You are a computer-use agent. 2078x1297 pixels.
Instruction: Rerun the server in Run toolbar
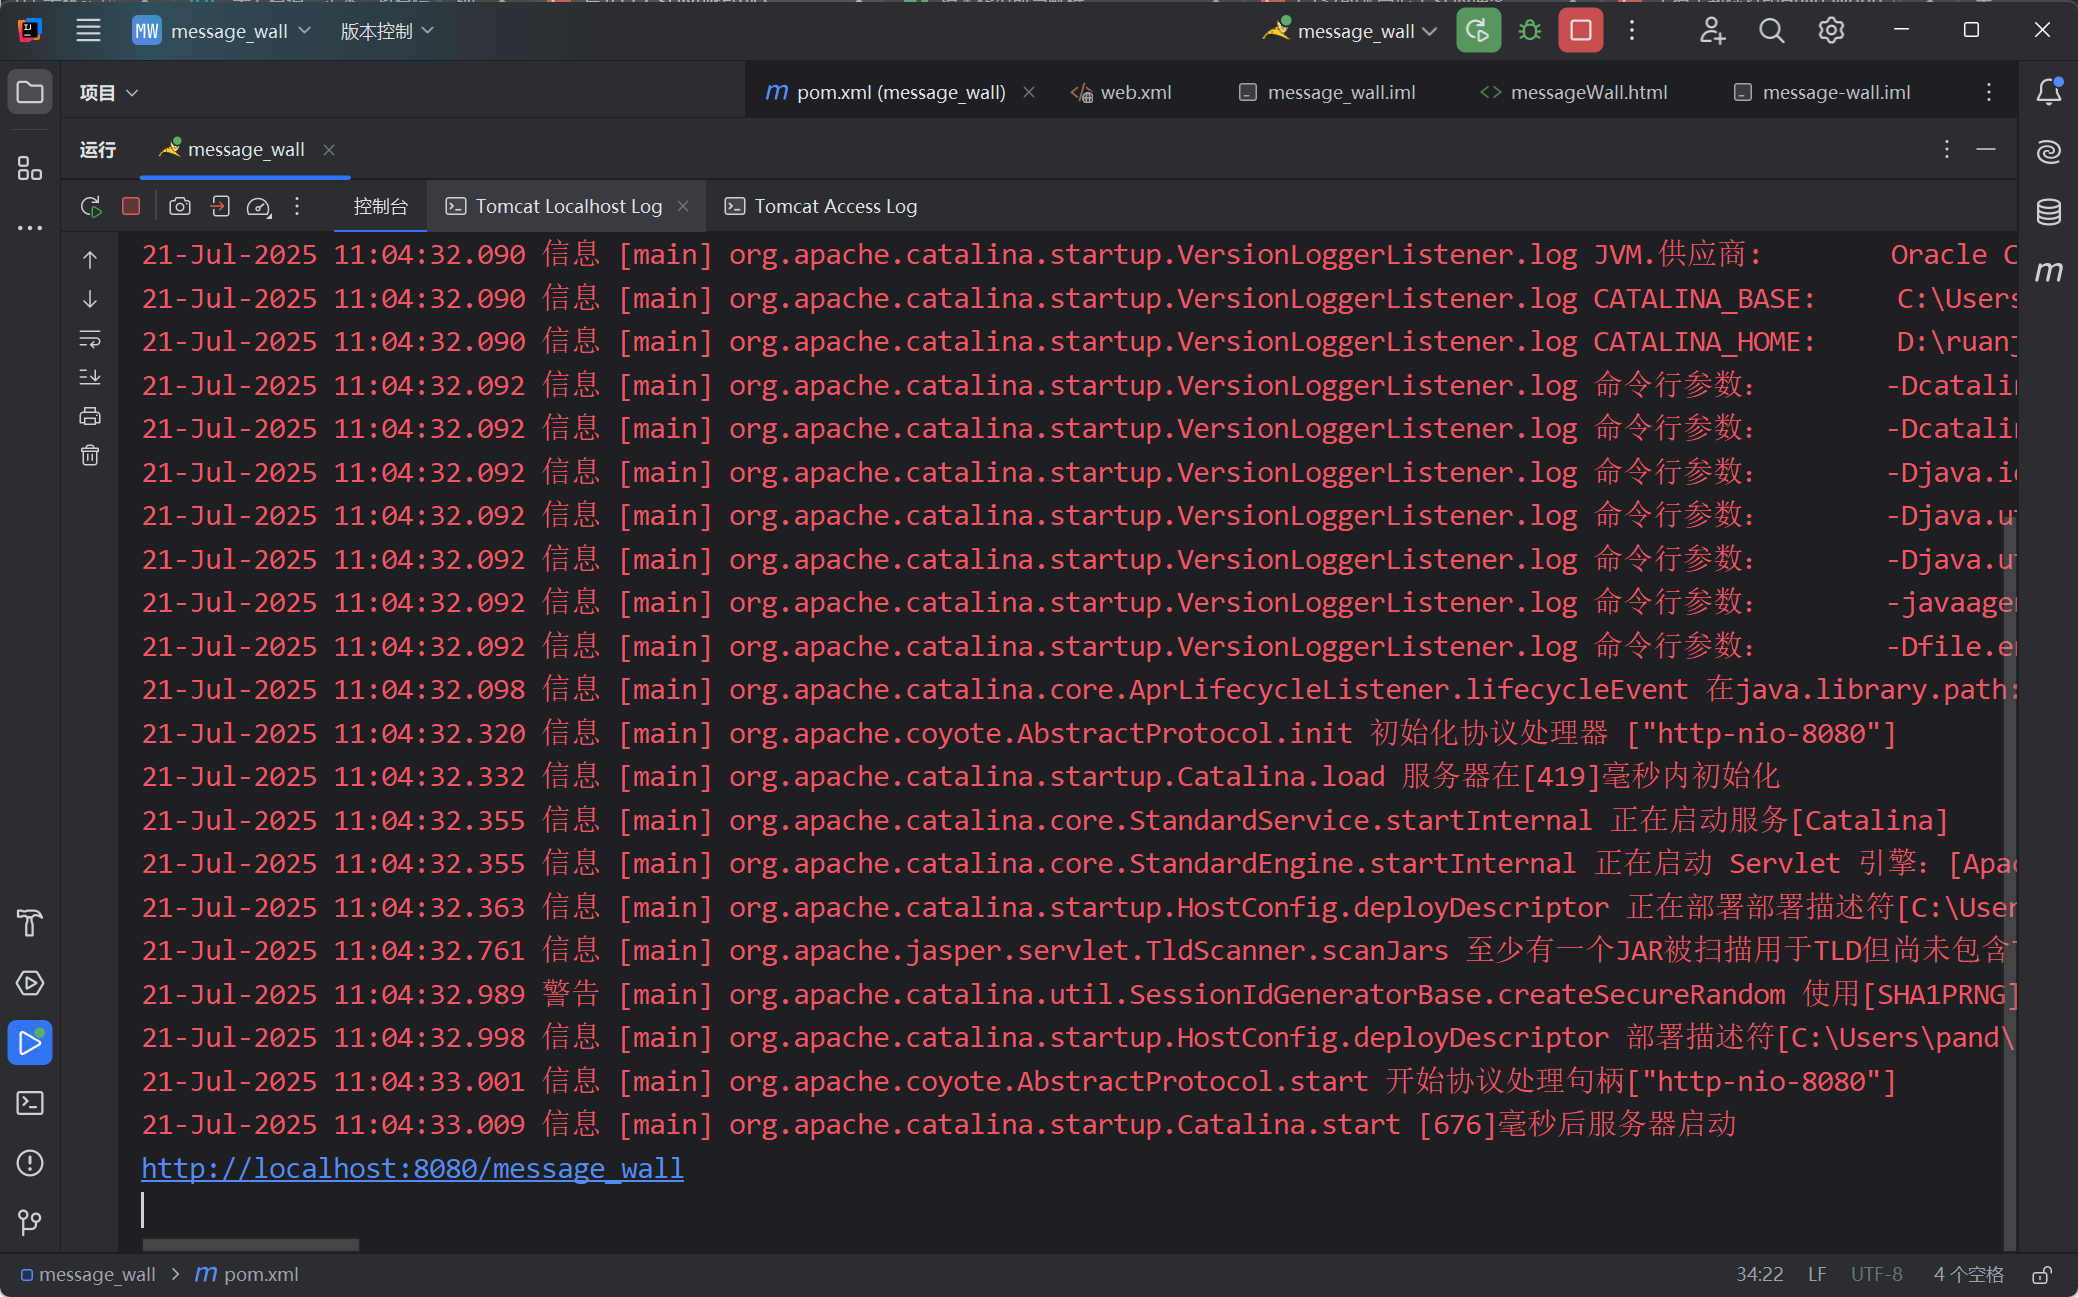pos(91,206)
